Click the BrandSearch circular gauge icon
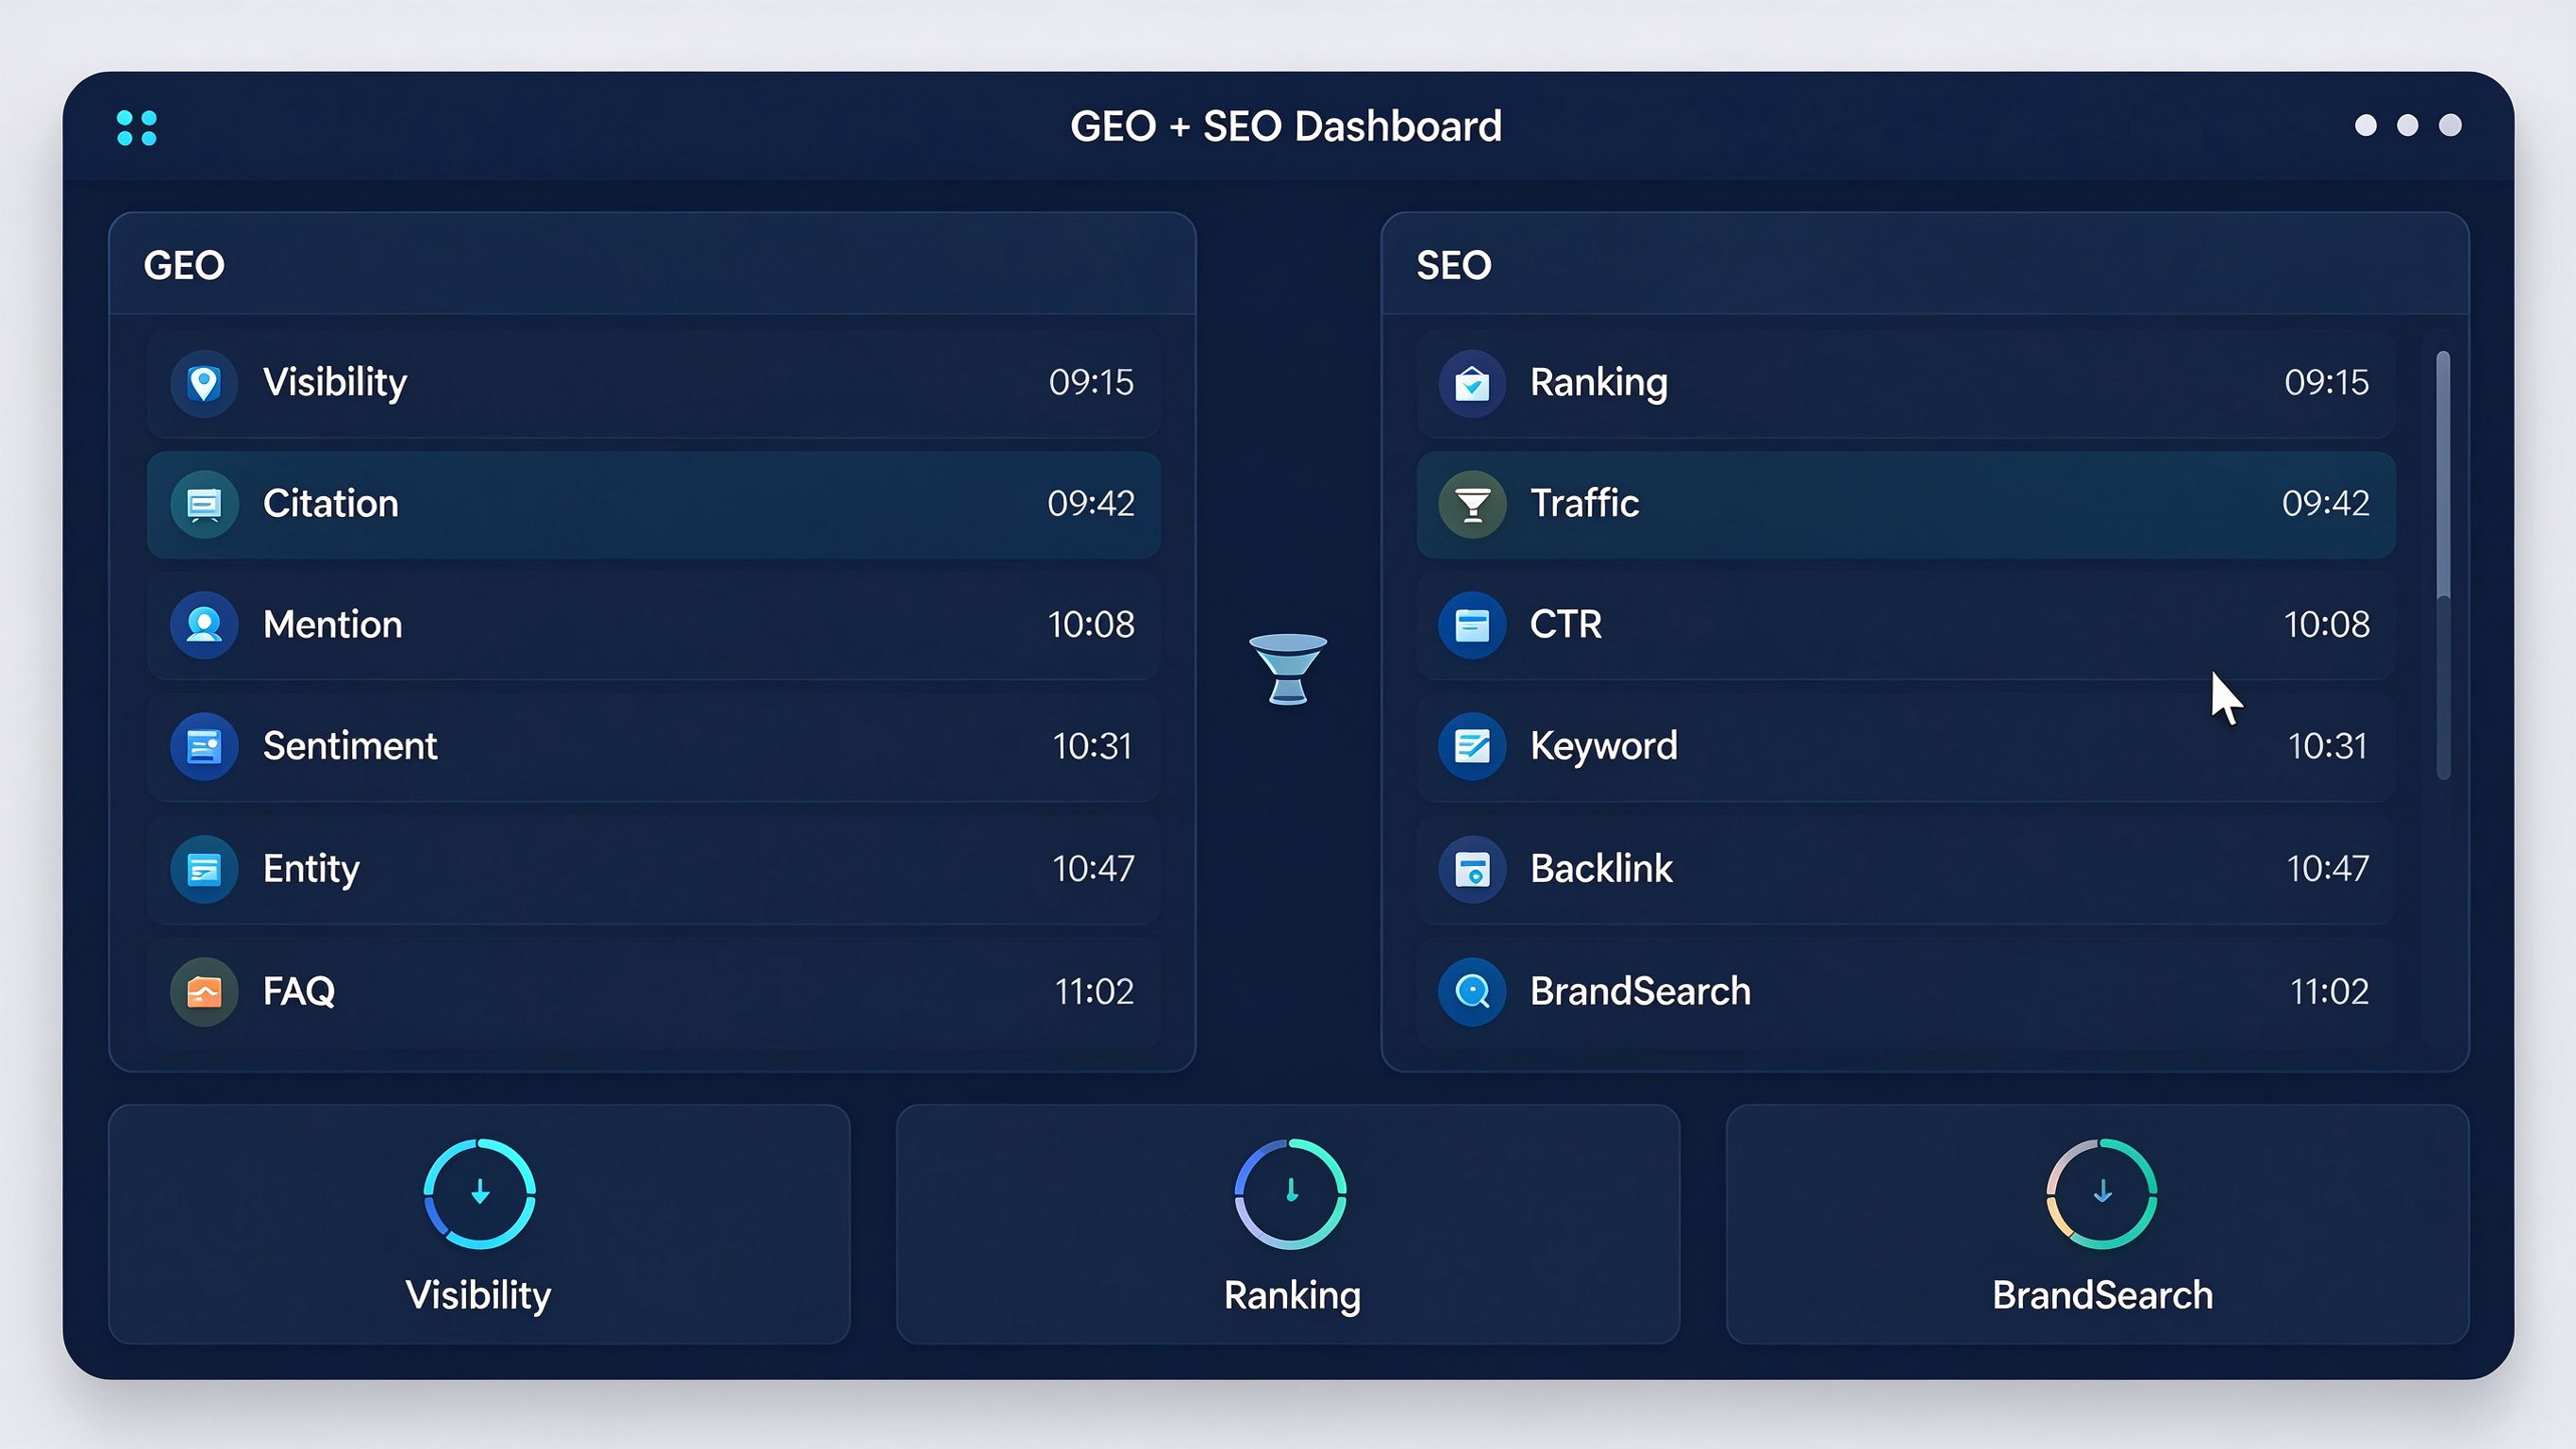 (2102, 1194)
